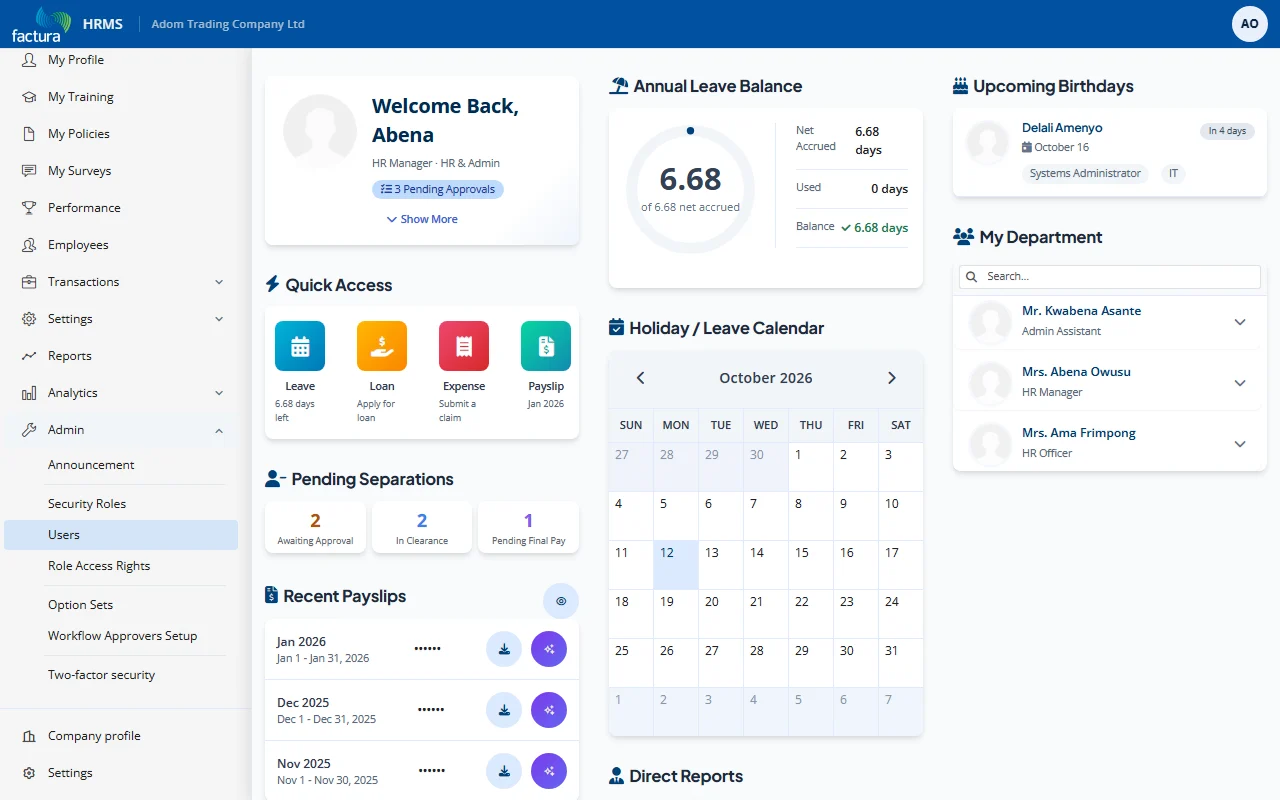View separations In Clearance card
1280x800 pixels.
pyautogui.click(x=422, y=528)
